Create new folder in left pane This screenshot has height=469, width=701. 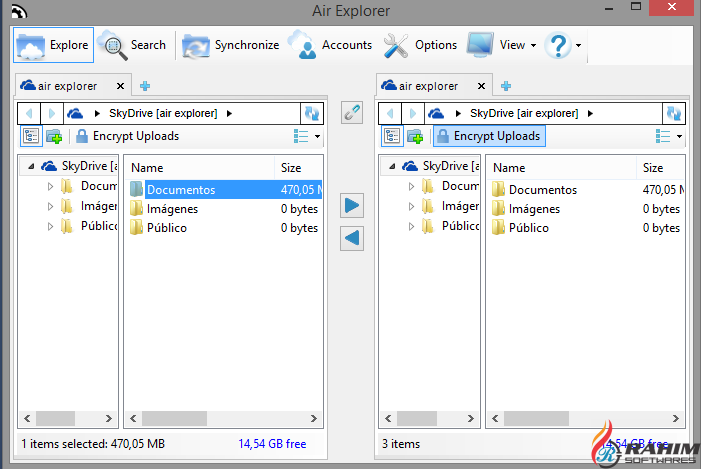pos(55,136)
